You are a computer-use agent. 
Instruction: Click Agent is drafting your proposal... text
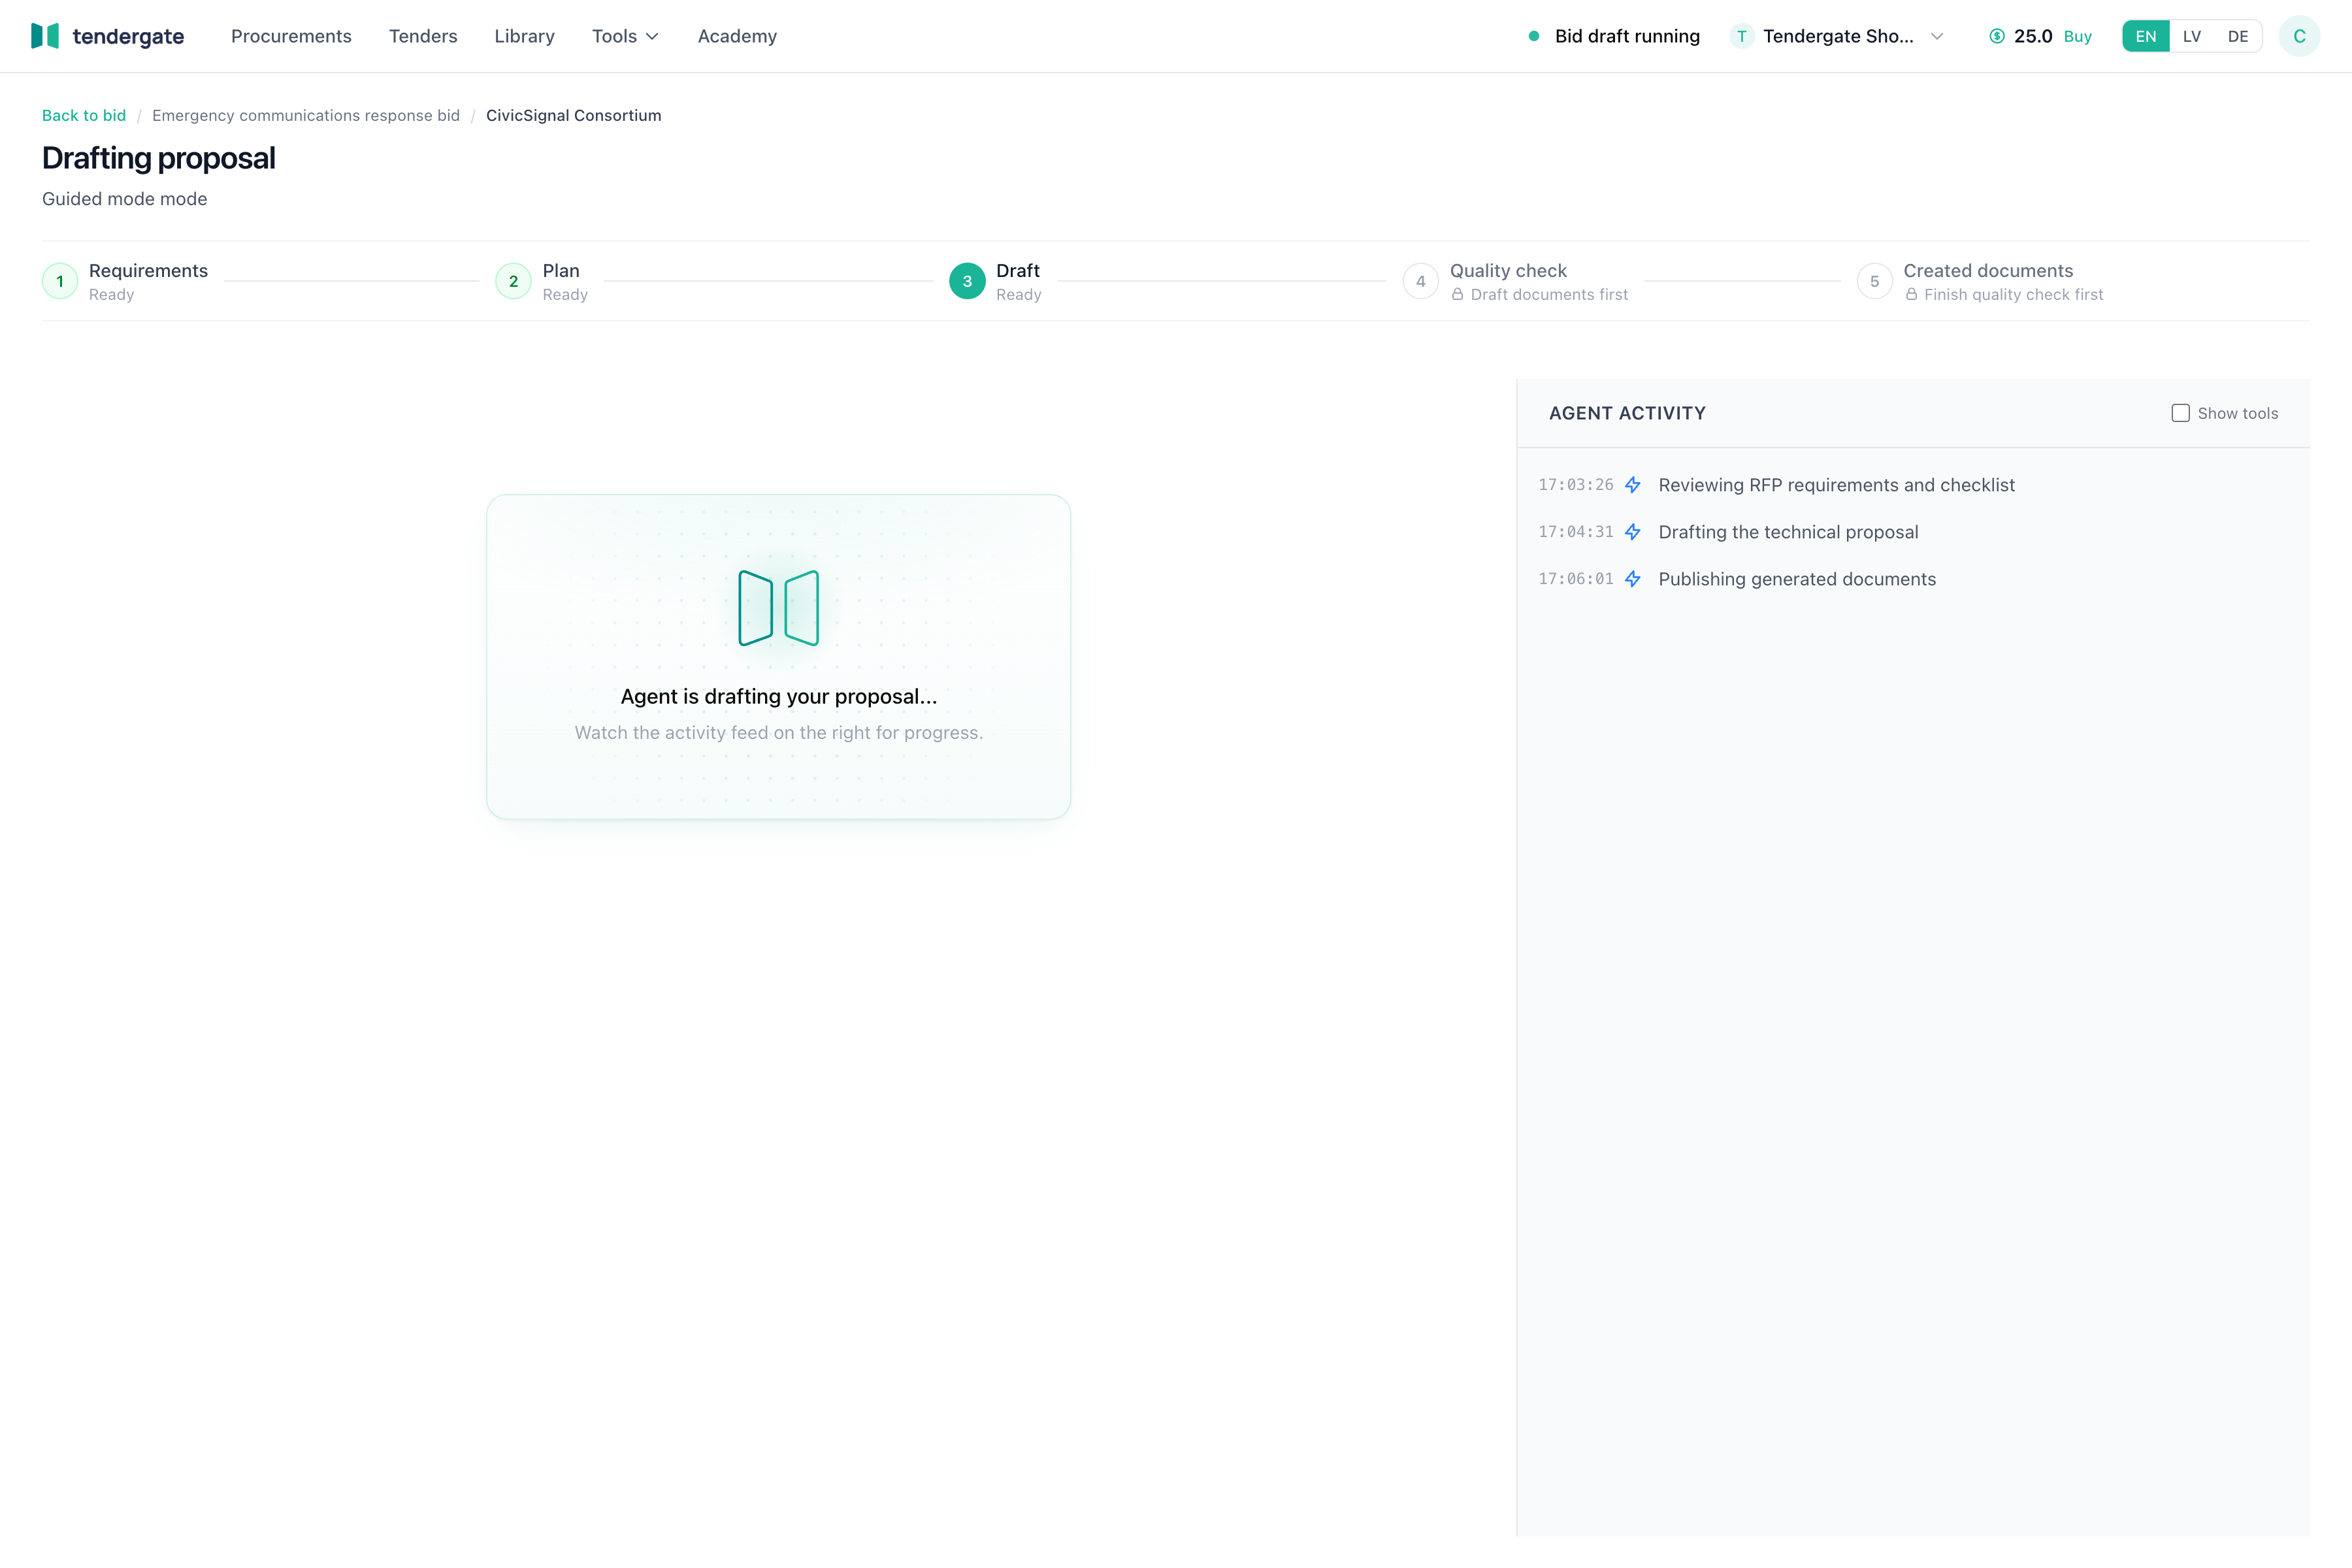(779, 696)
